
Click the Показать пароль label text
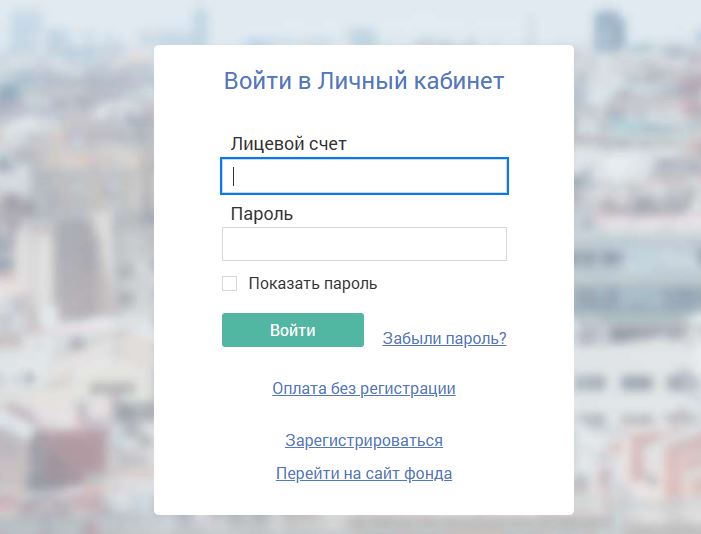tap(313, 284)
